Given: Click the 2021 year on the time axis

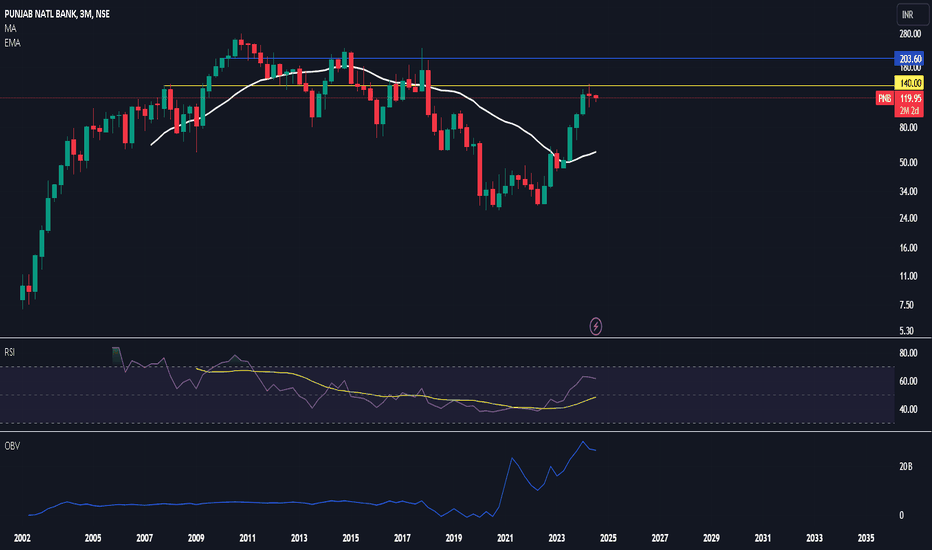Looking at the screenshot, I should tap(505, 538).
